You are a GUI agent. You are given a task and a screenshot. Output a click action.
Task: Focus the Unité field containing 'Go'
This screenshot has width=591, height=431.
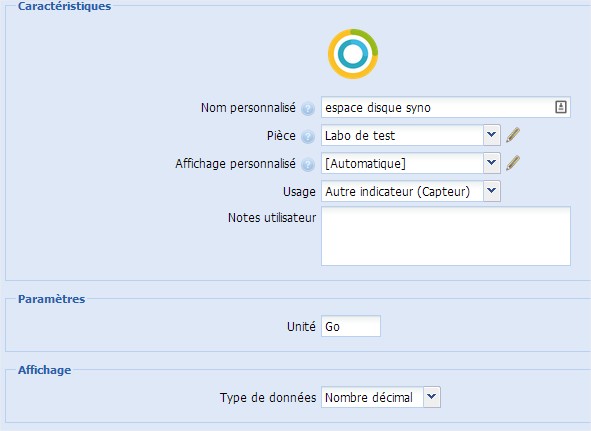pyautogui.click(x=351, y=326)
